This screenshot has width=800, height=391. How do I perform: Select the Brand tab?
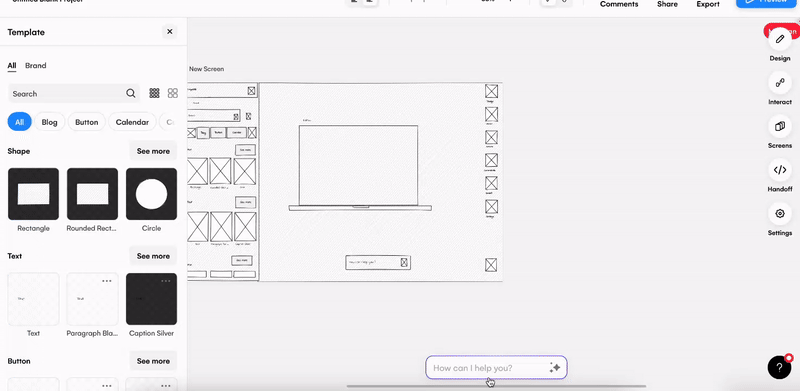click(36, 65)
